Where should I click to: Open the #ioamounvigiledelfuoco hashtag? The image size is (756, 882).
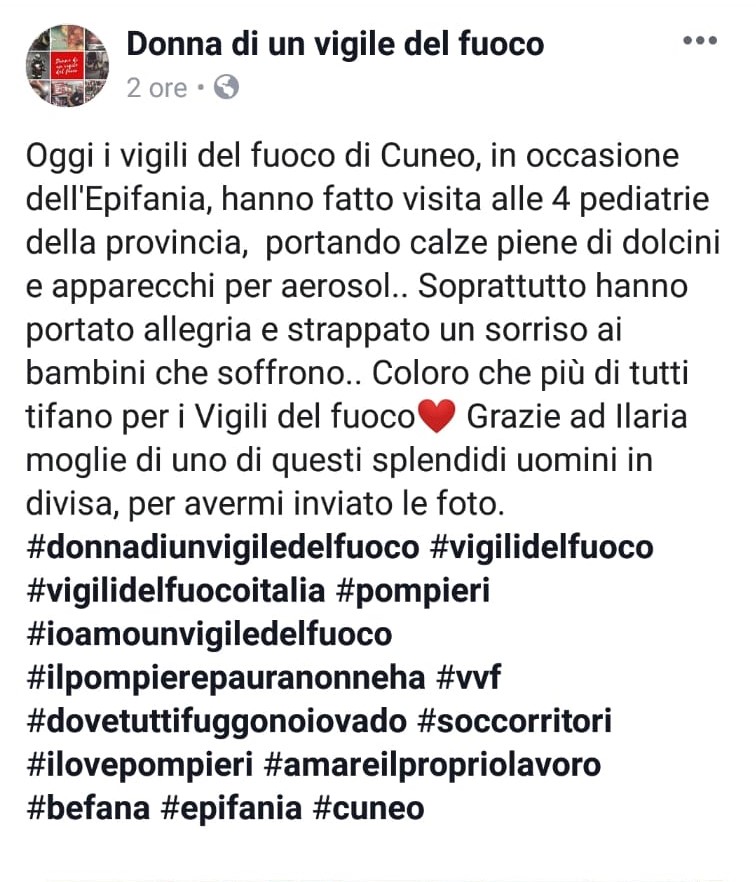(x=209, y=635)
